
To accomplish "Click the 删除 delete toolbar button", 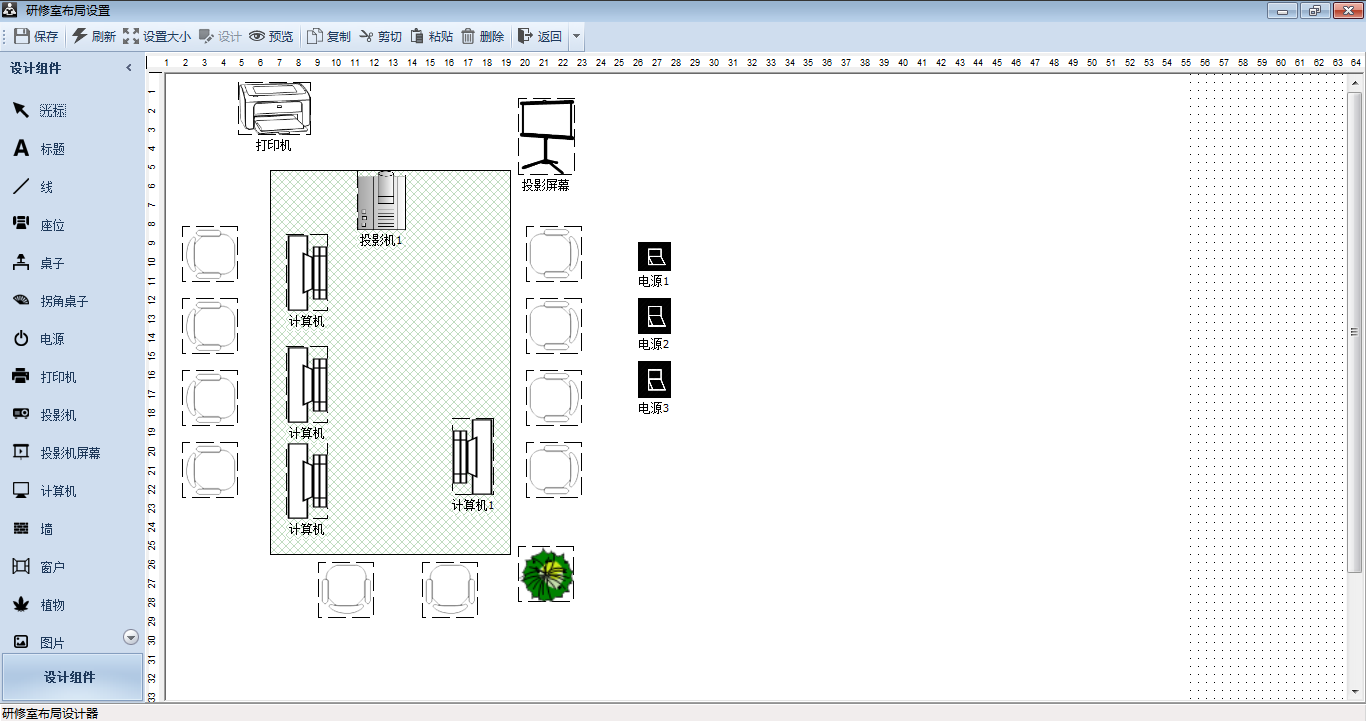I will tap(482, 37).
